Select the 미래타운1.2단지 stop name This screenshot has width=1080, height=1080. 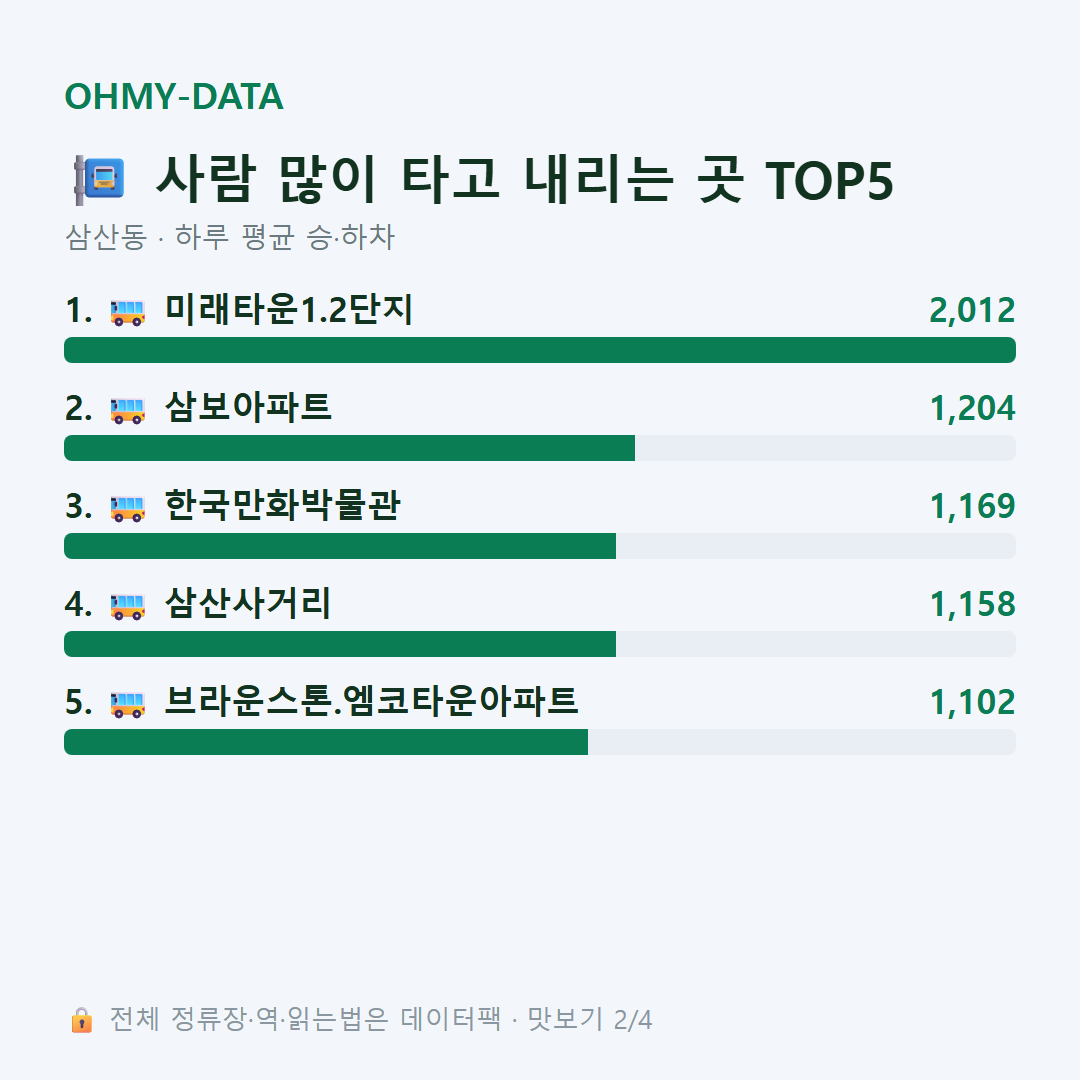point(289,309)
